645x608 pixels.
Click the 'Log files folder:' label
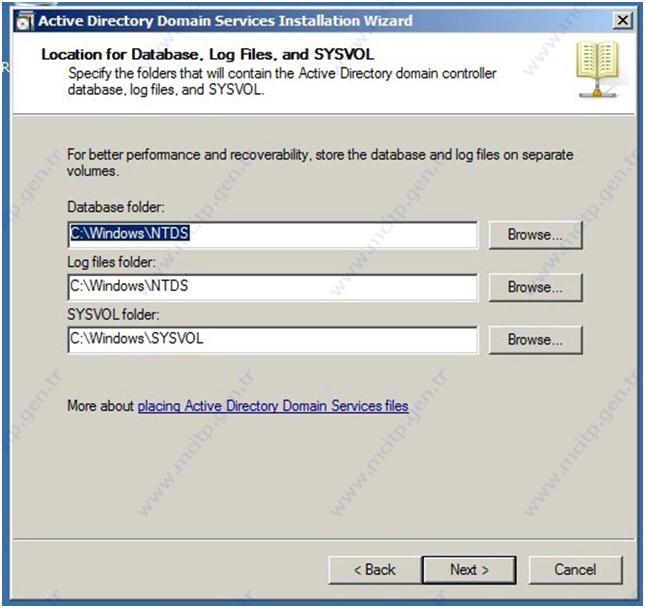[x=111, y=262]
